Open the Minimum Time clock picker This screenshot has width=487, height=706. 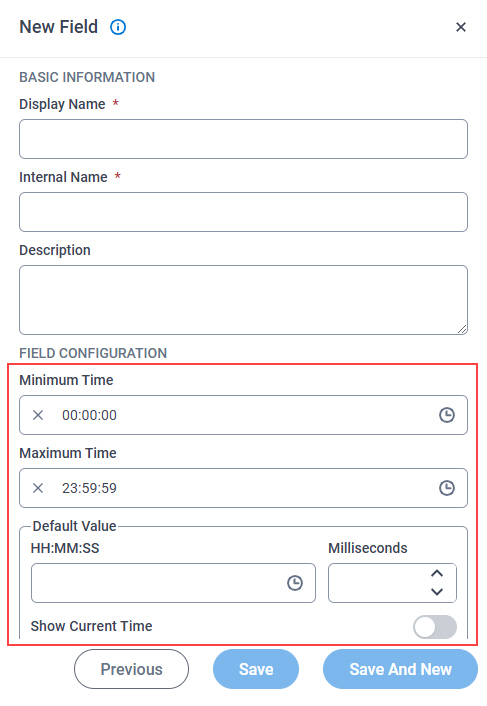click(446, 415)
